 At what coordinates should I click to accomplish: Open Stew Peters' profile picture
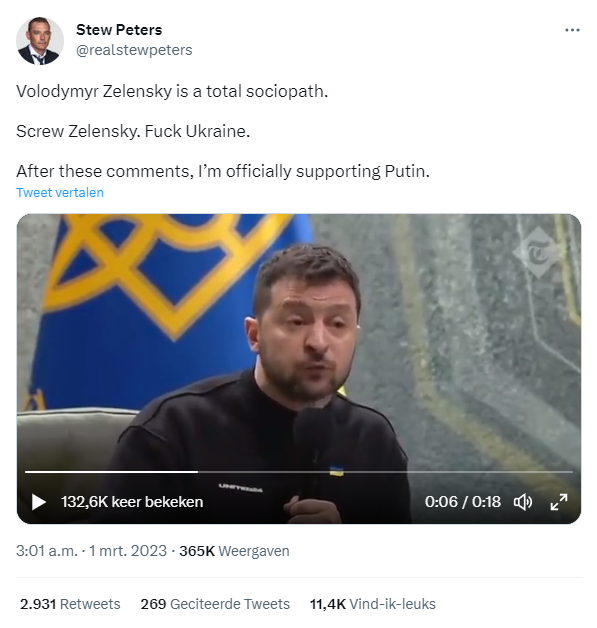click(40, 41)
